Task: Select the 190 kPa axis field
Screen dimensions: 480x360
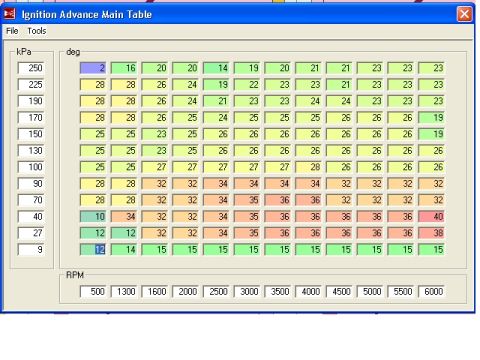Action: [31, 101]
